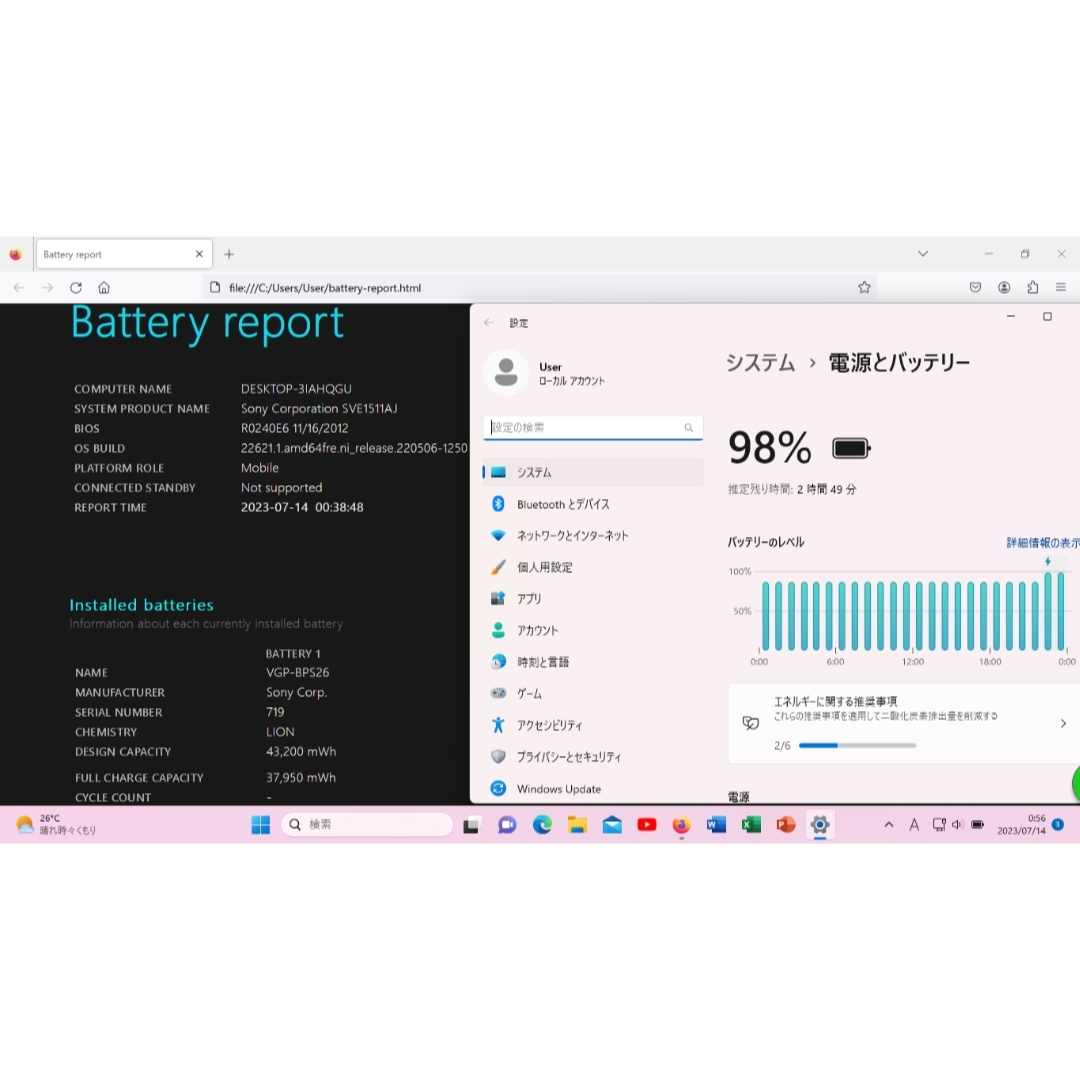This screenshot has height=1080, width=1080.
Task: Open the volume tray icon
Action: [957, 824]
